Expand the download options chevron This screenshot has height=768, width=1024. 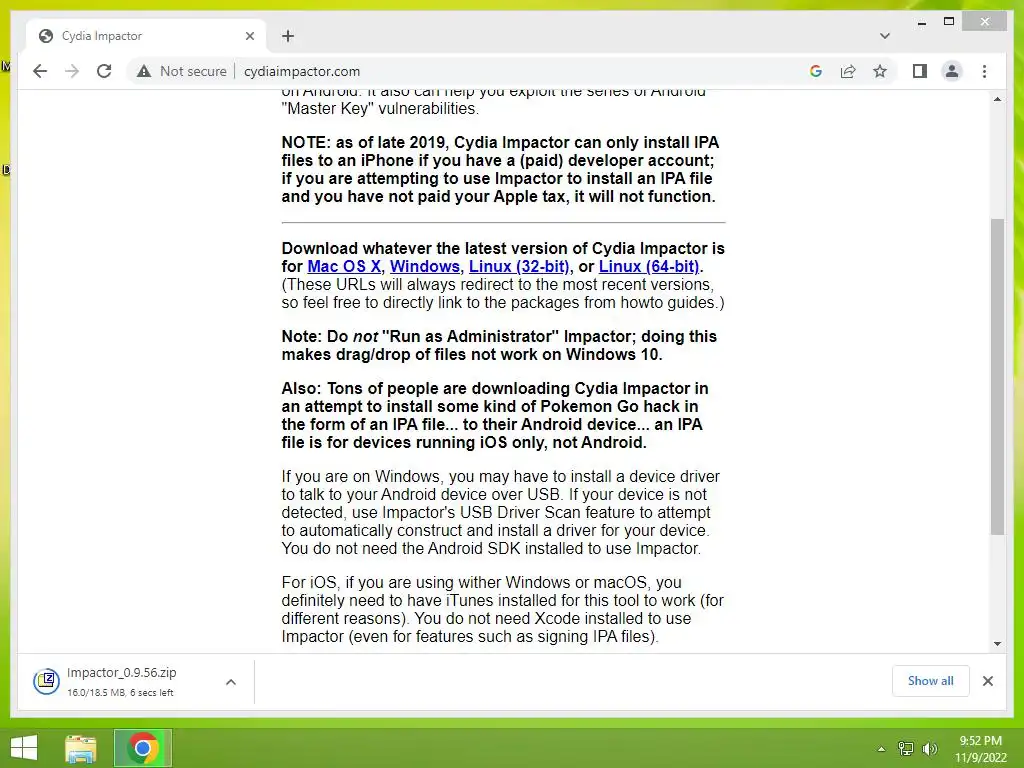click(x=231, y=682)
